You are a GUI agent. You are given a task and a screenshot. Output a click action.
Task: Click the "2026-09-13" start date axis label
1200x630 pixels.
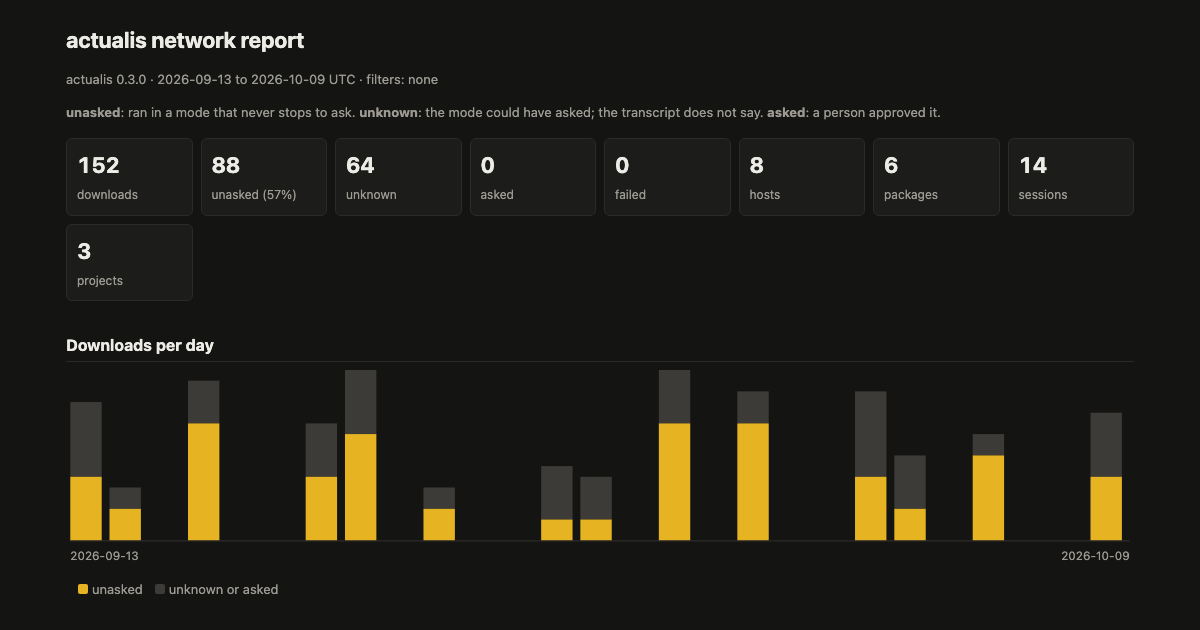click(104, 556)
